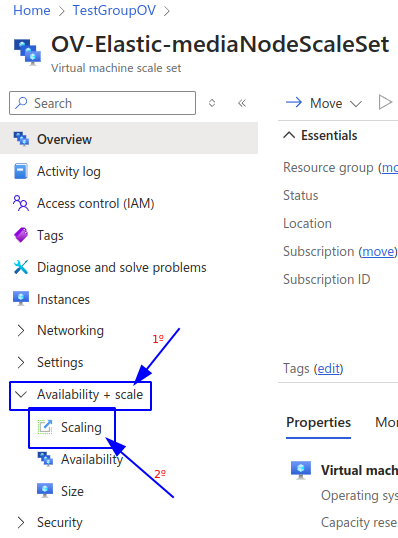Select the purple Tags icon
The image size is (398, 538).
21,235
